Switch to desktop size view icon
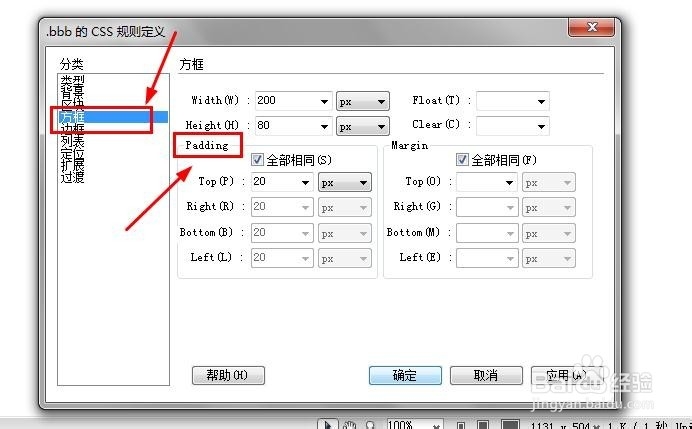Image resolution: width=692 pixels, height=429 pixels. click(510, 425)
